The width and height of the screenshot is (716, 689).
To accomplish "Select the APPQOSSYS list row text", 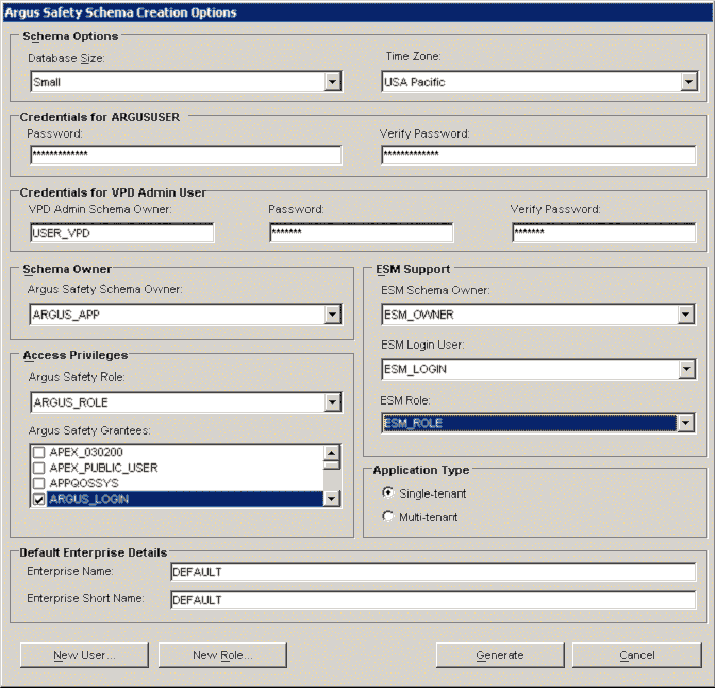I will 84,483.
